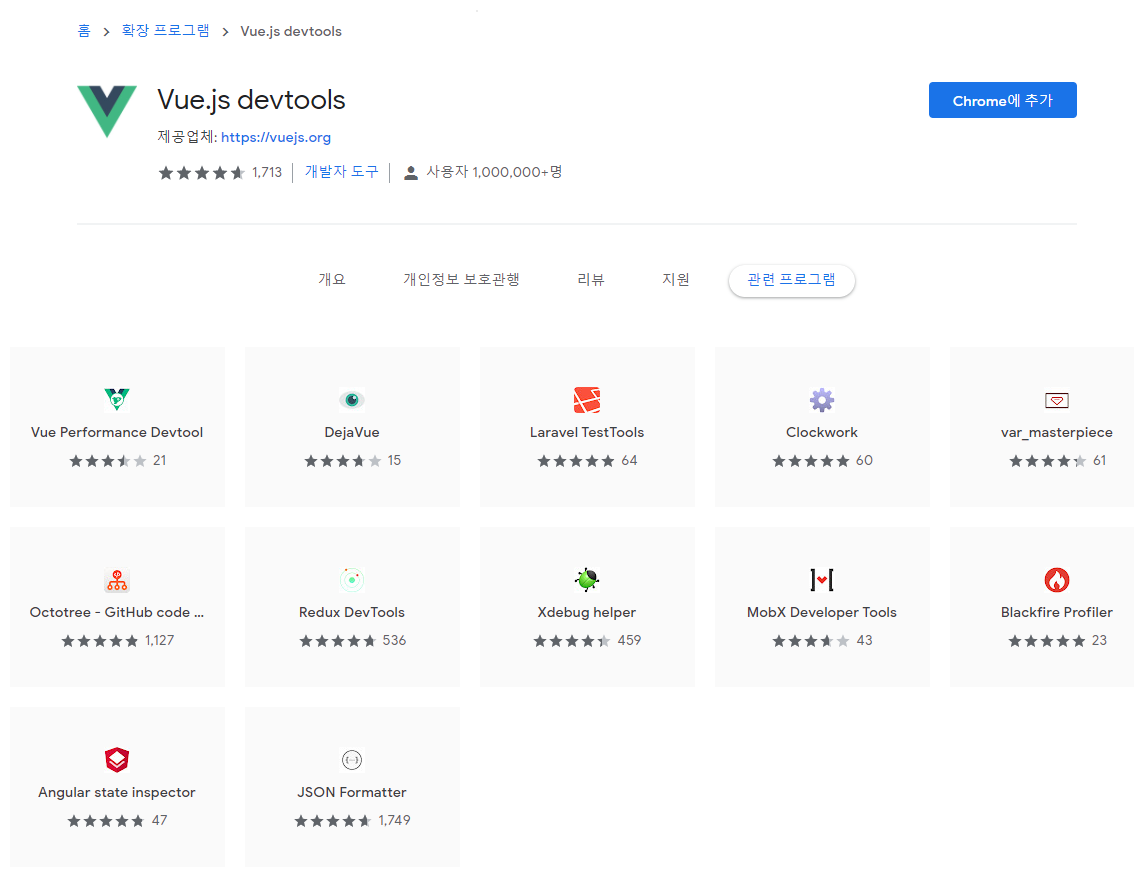Go to 확장 프로그램 breadcrumb link

[x=166, y=30]
